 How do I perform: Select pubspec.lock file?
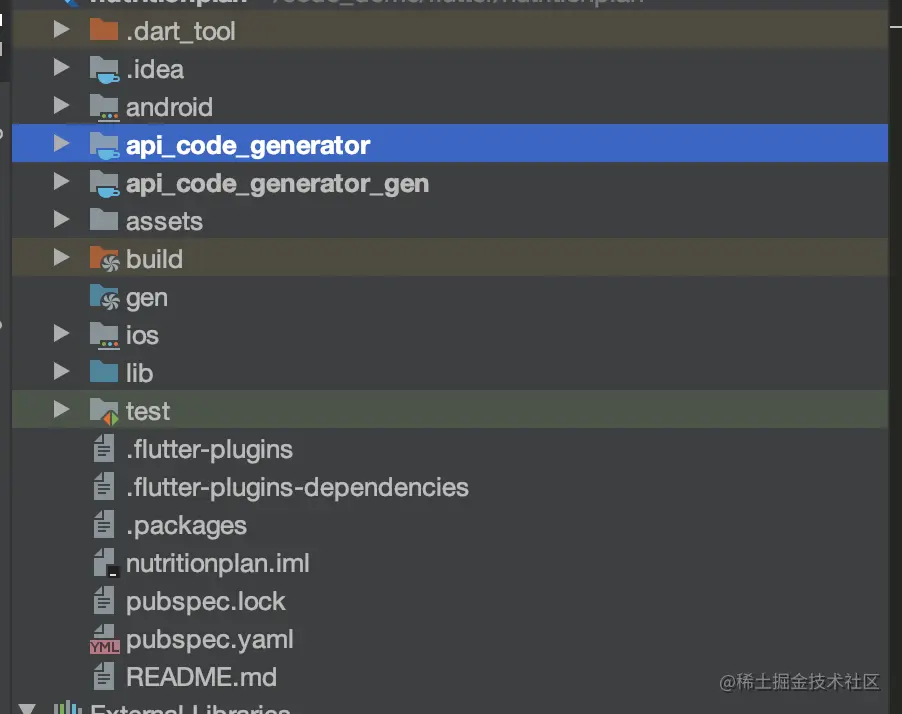[x=205, y=602]
